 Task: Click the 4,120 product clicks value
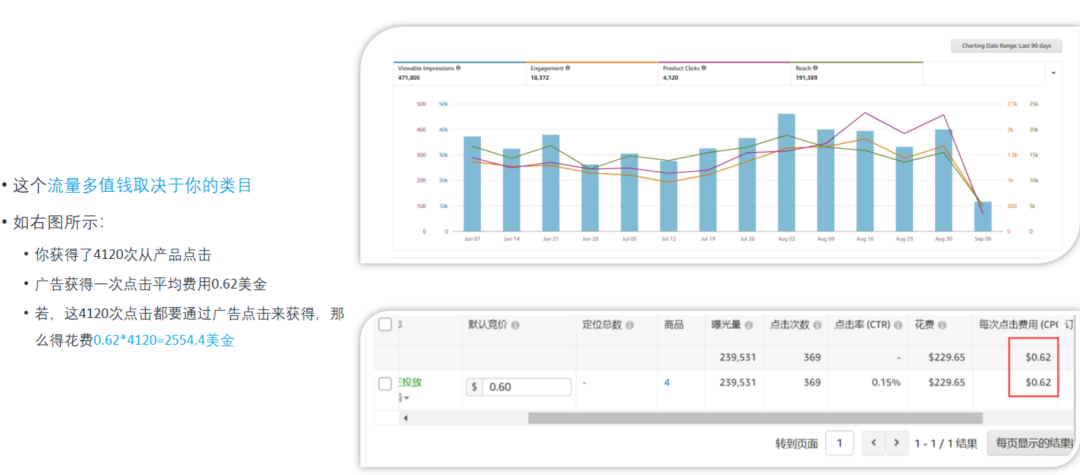671,78
